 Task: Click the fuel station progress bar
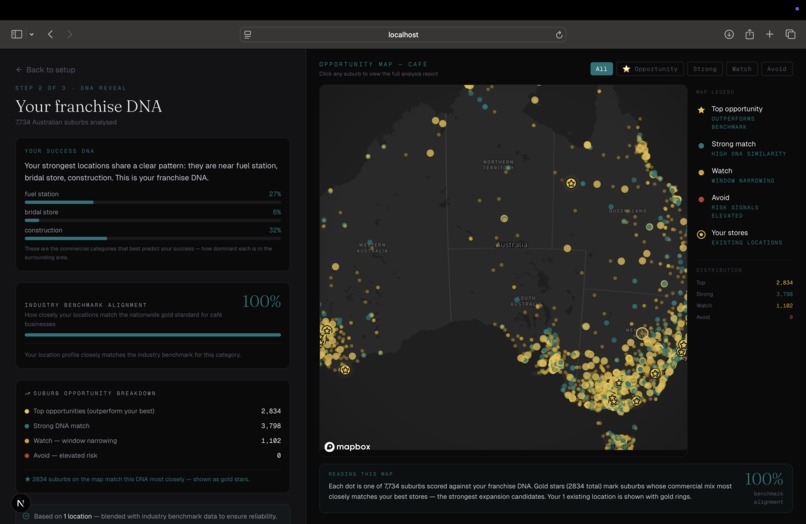153,202
